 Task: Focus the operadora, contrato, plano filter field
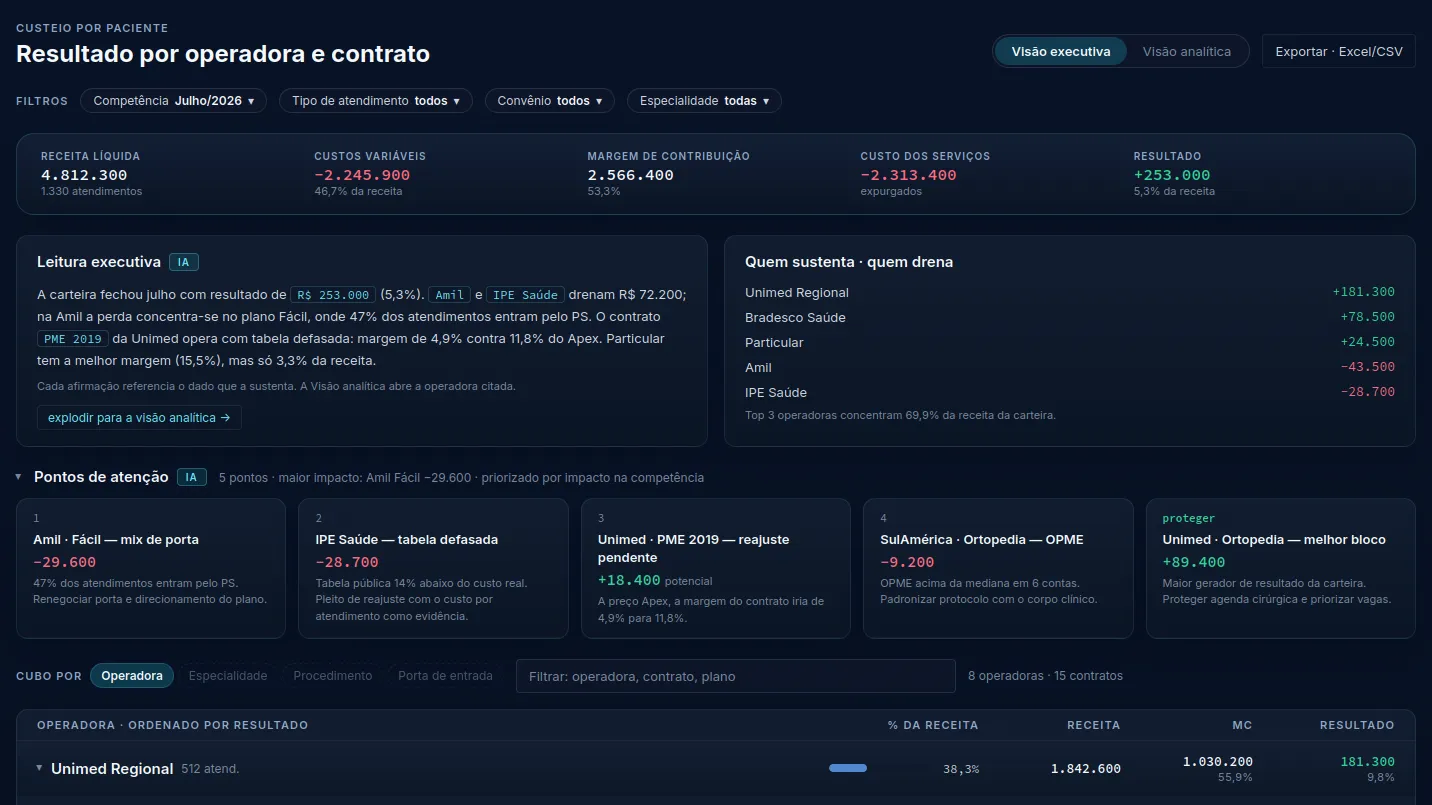click(x=736, y=676)
